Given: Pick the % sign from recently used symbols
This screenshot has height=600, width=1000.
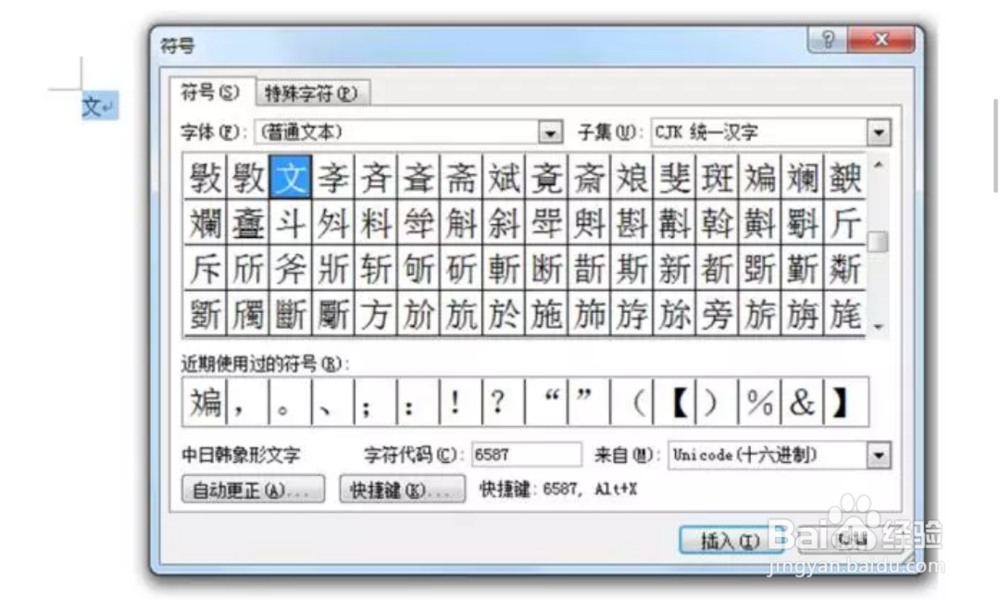Looking at the screenshot, I should pos(758,399).
